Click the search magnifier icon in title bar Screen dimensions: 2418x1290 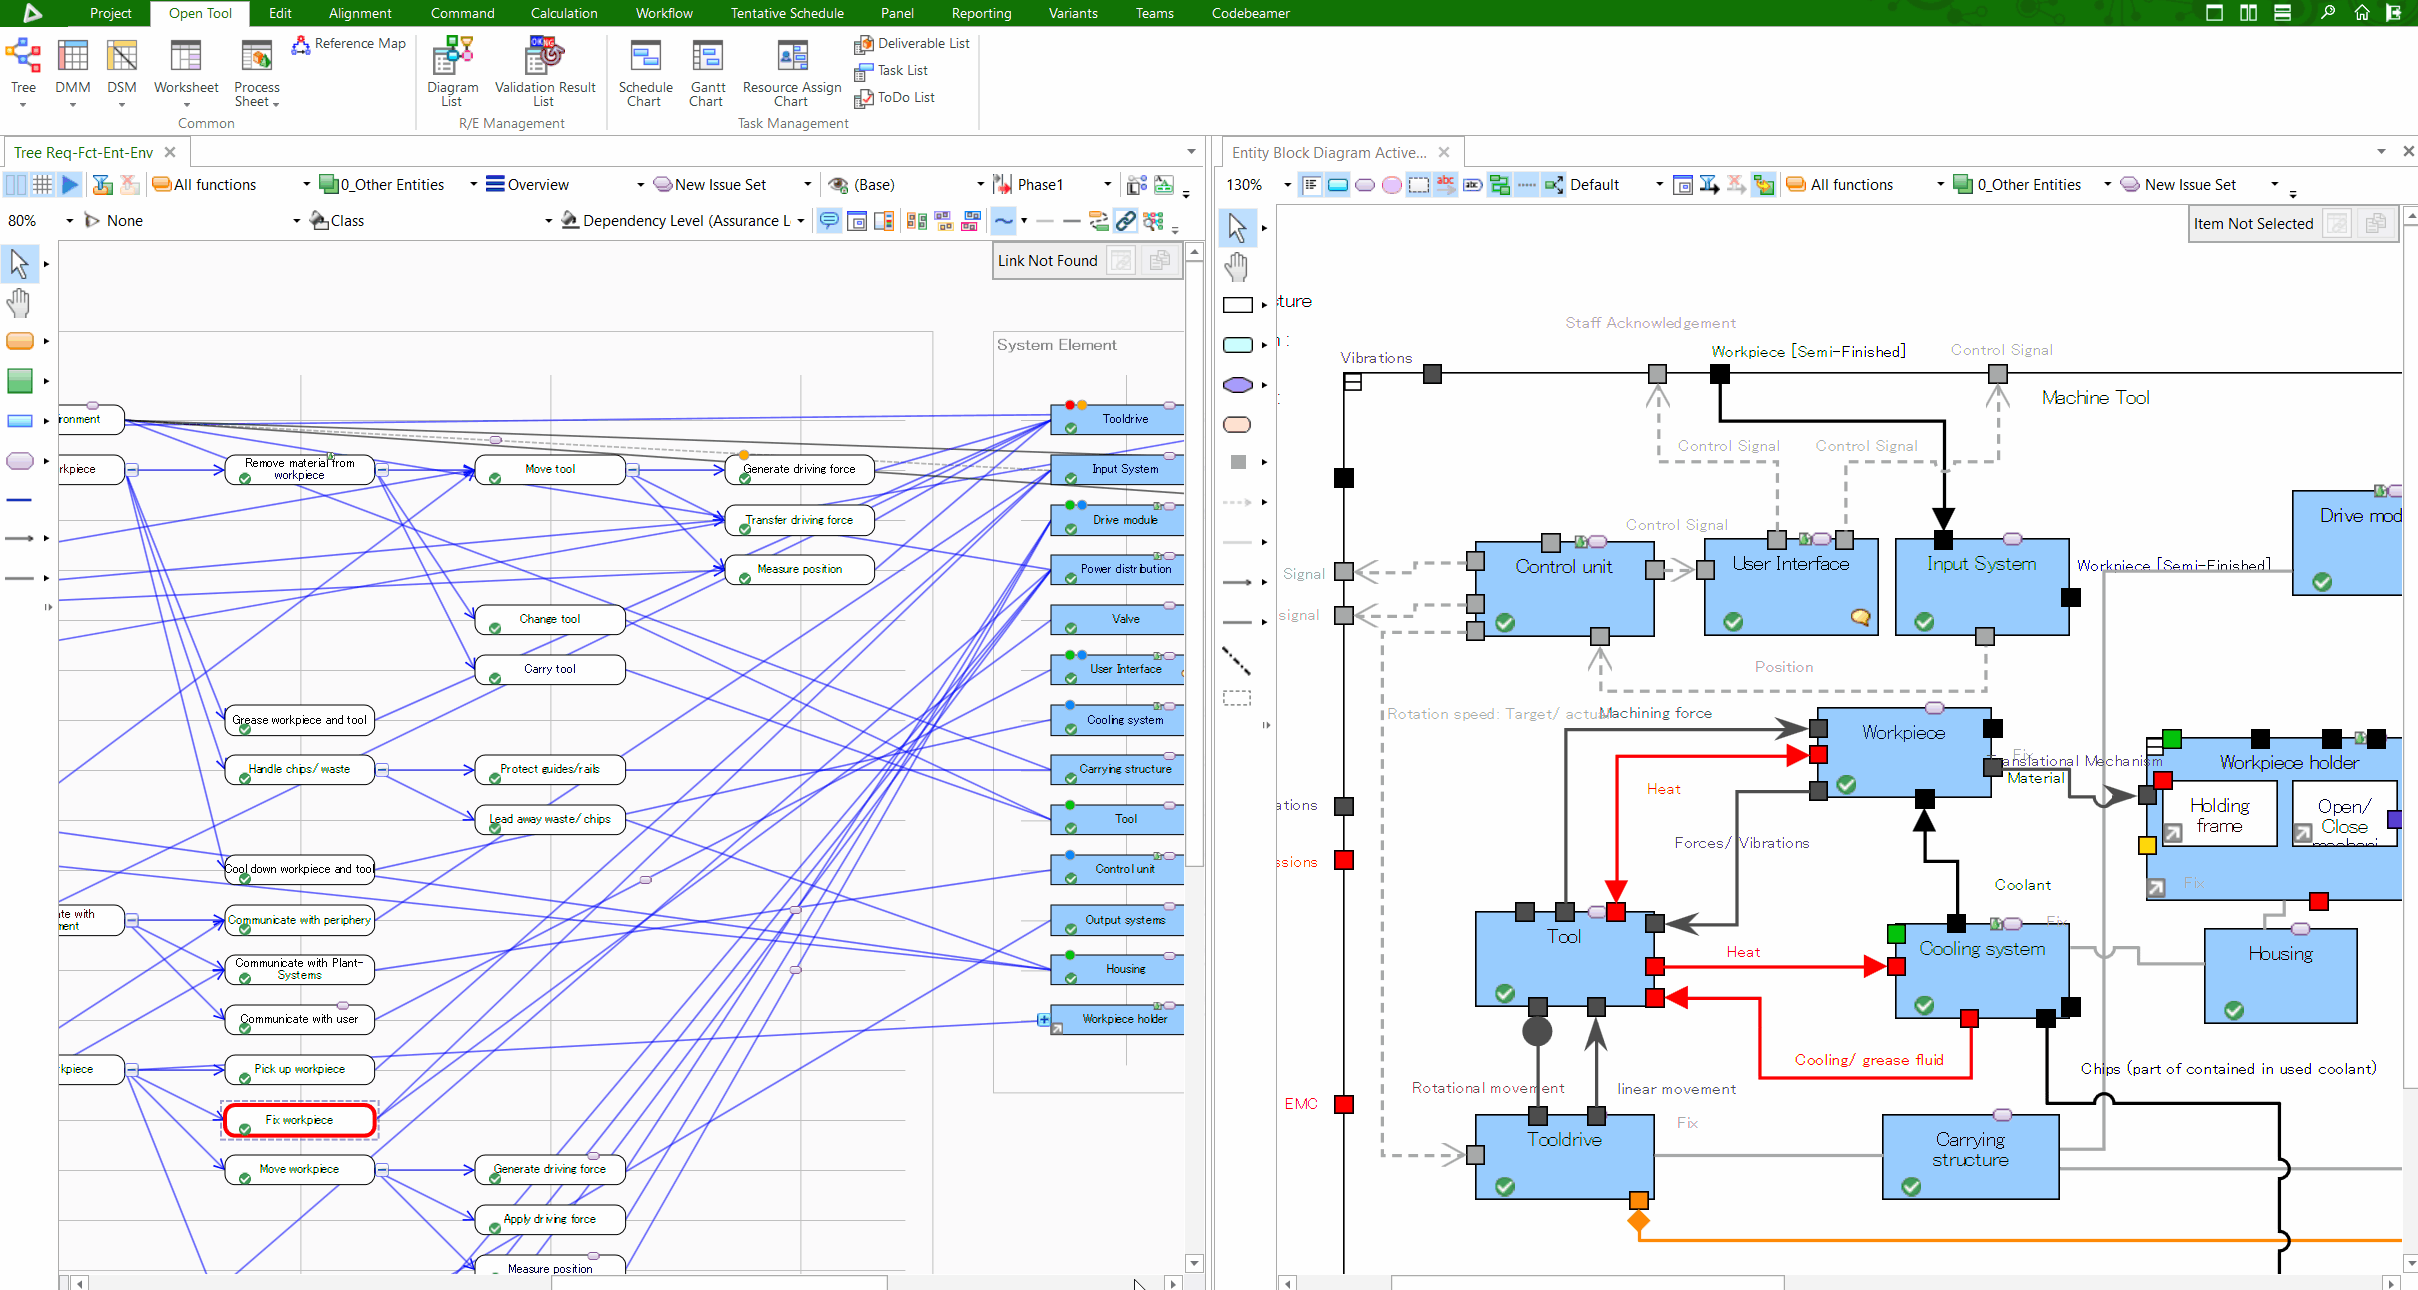(x=2327, y=13)
